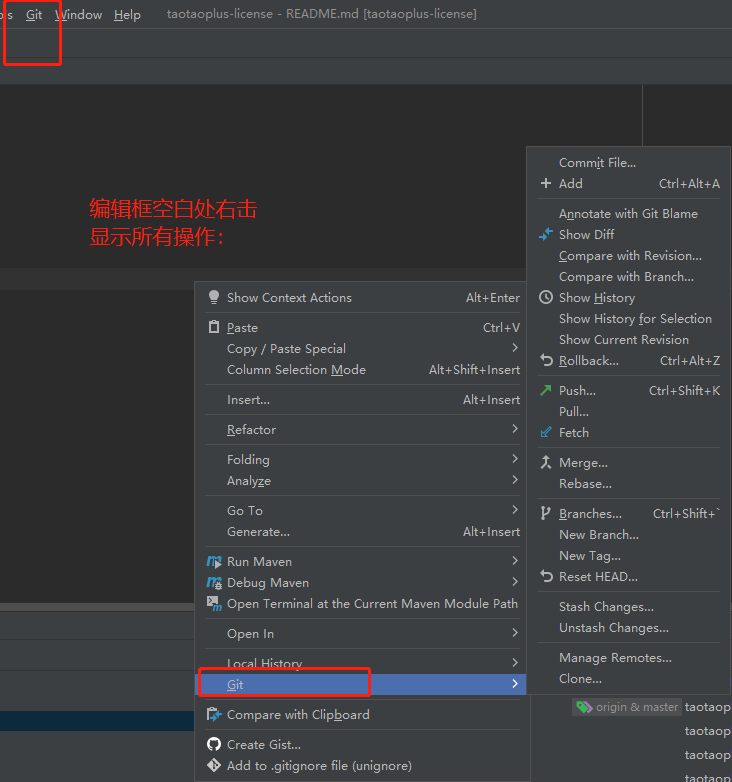The image size is (732, 782).
Task: Choose Compare with Branch...
Action: point(626,276)
